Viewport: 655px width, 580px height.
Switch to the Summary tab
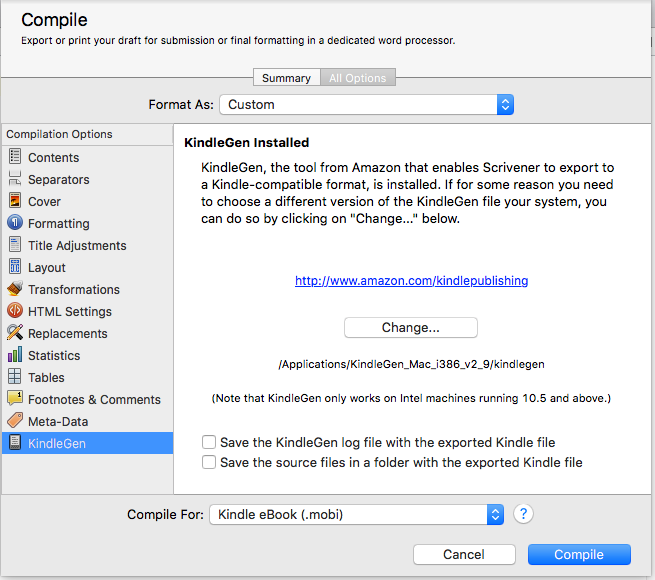[286, 78]
